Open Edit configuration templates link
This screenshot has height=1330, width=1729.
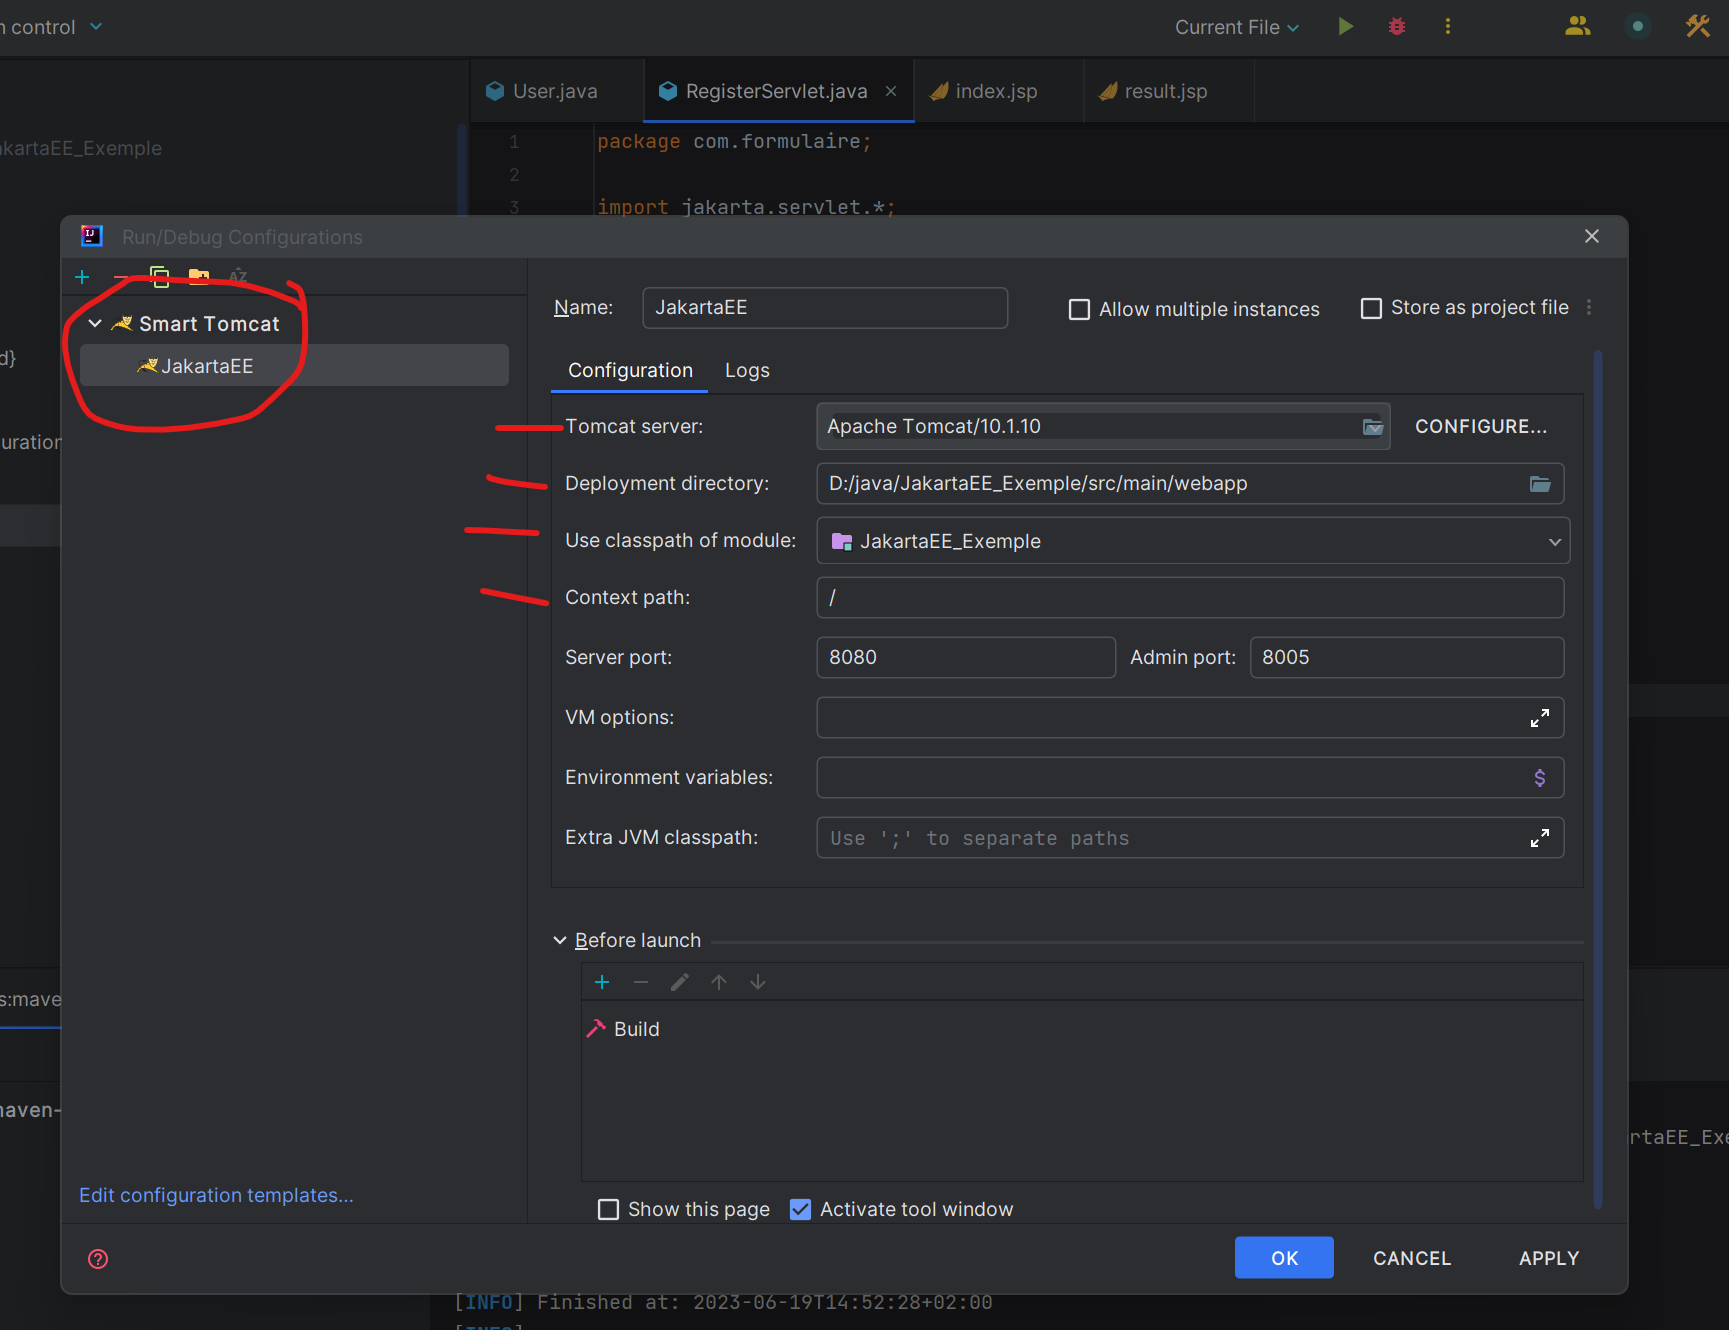pyautogui.click(x=216, y=1196)
